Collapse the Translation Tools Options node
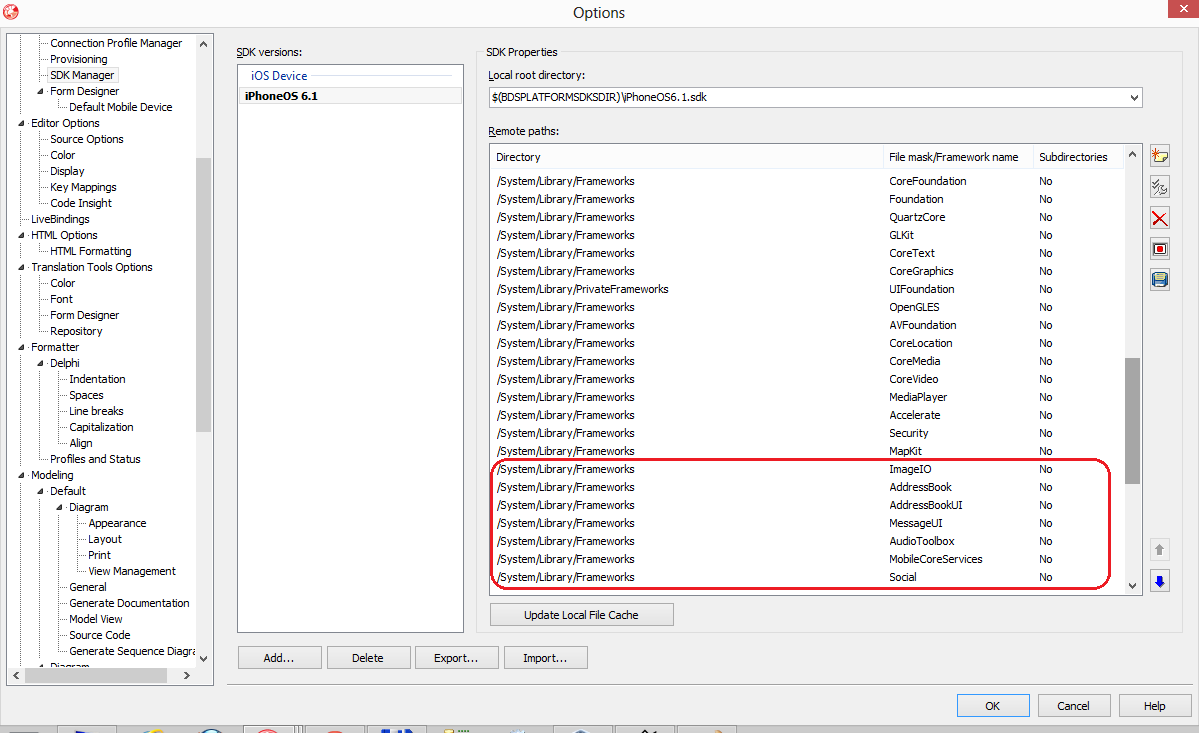Screen dimensions: 1199x733 coord(23,268)
